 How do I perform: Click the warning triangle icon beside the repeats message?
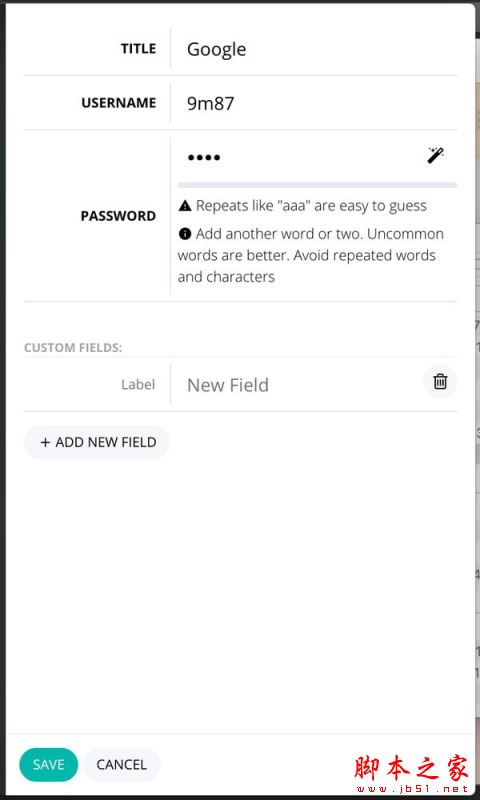185,206
